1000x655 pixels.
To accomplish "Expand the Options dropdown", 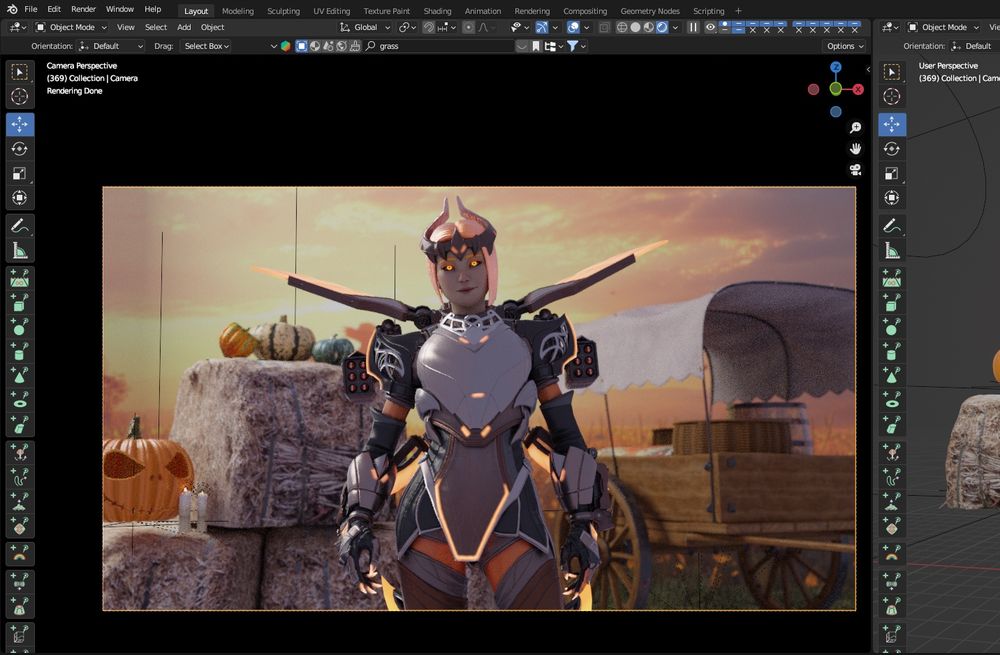I will tap(845, 46).
